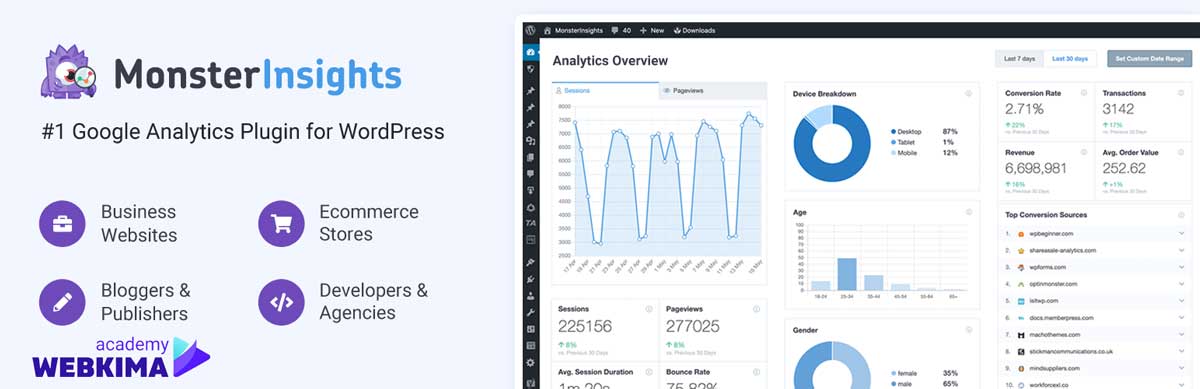The width and height of the screenshot is (1200, 389).
Task: Click the Desktop legend color dot
Action: [892, 131]
